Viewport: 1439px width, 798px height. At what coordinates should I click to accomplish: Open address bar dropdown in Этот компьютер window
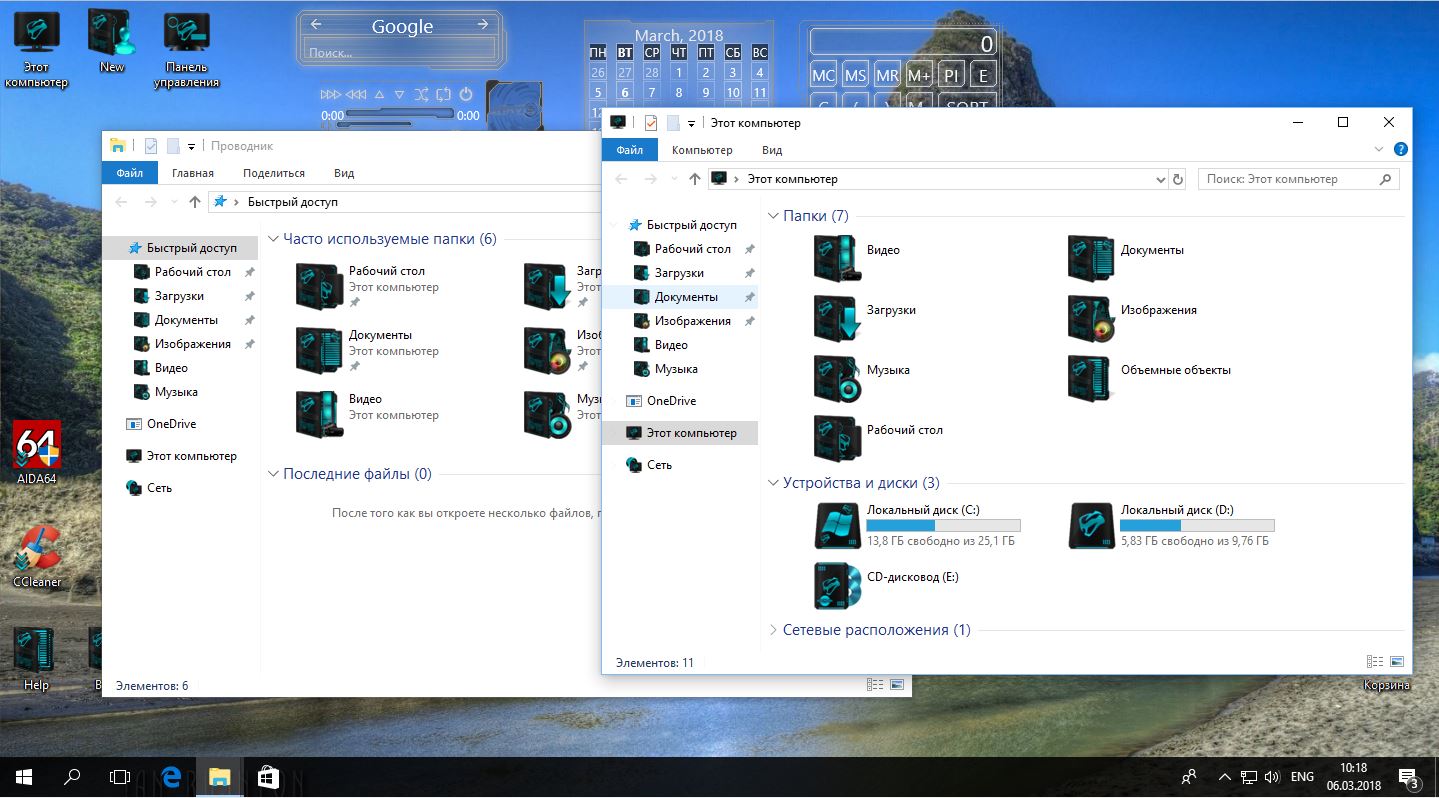1160,180
